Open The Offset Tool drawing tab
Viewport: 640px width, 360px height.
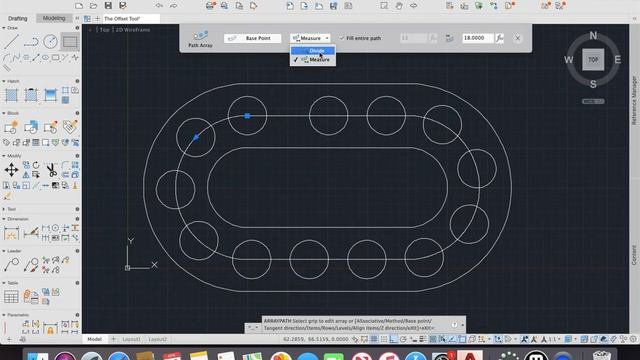point(131,18)
